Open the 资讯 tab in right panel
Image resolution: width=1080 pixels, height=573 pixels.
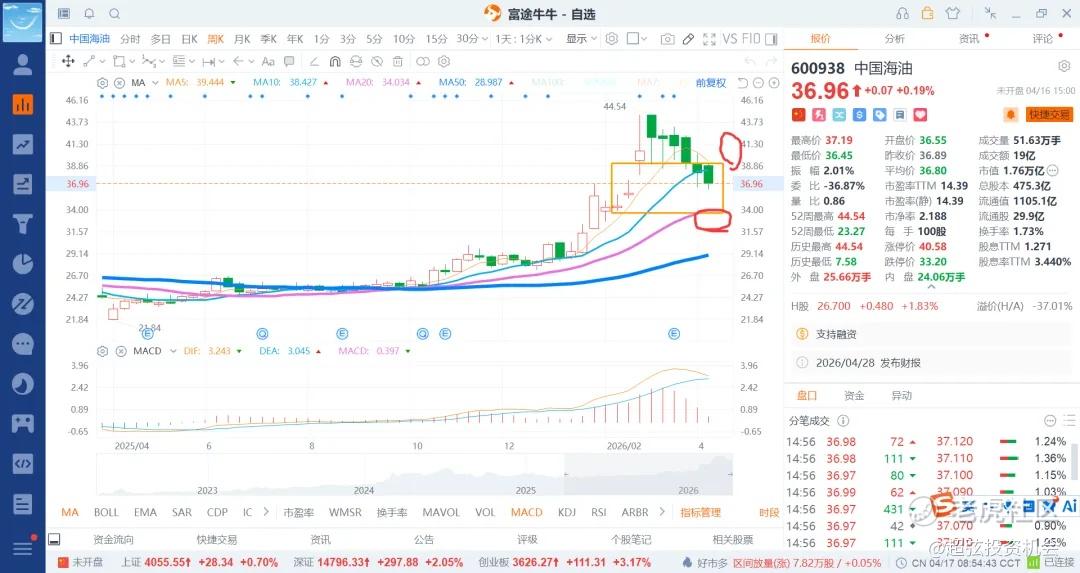pos(969,39)
